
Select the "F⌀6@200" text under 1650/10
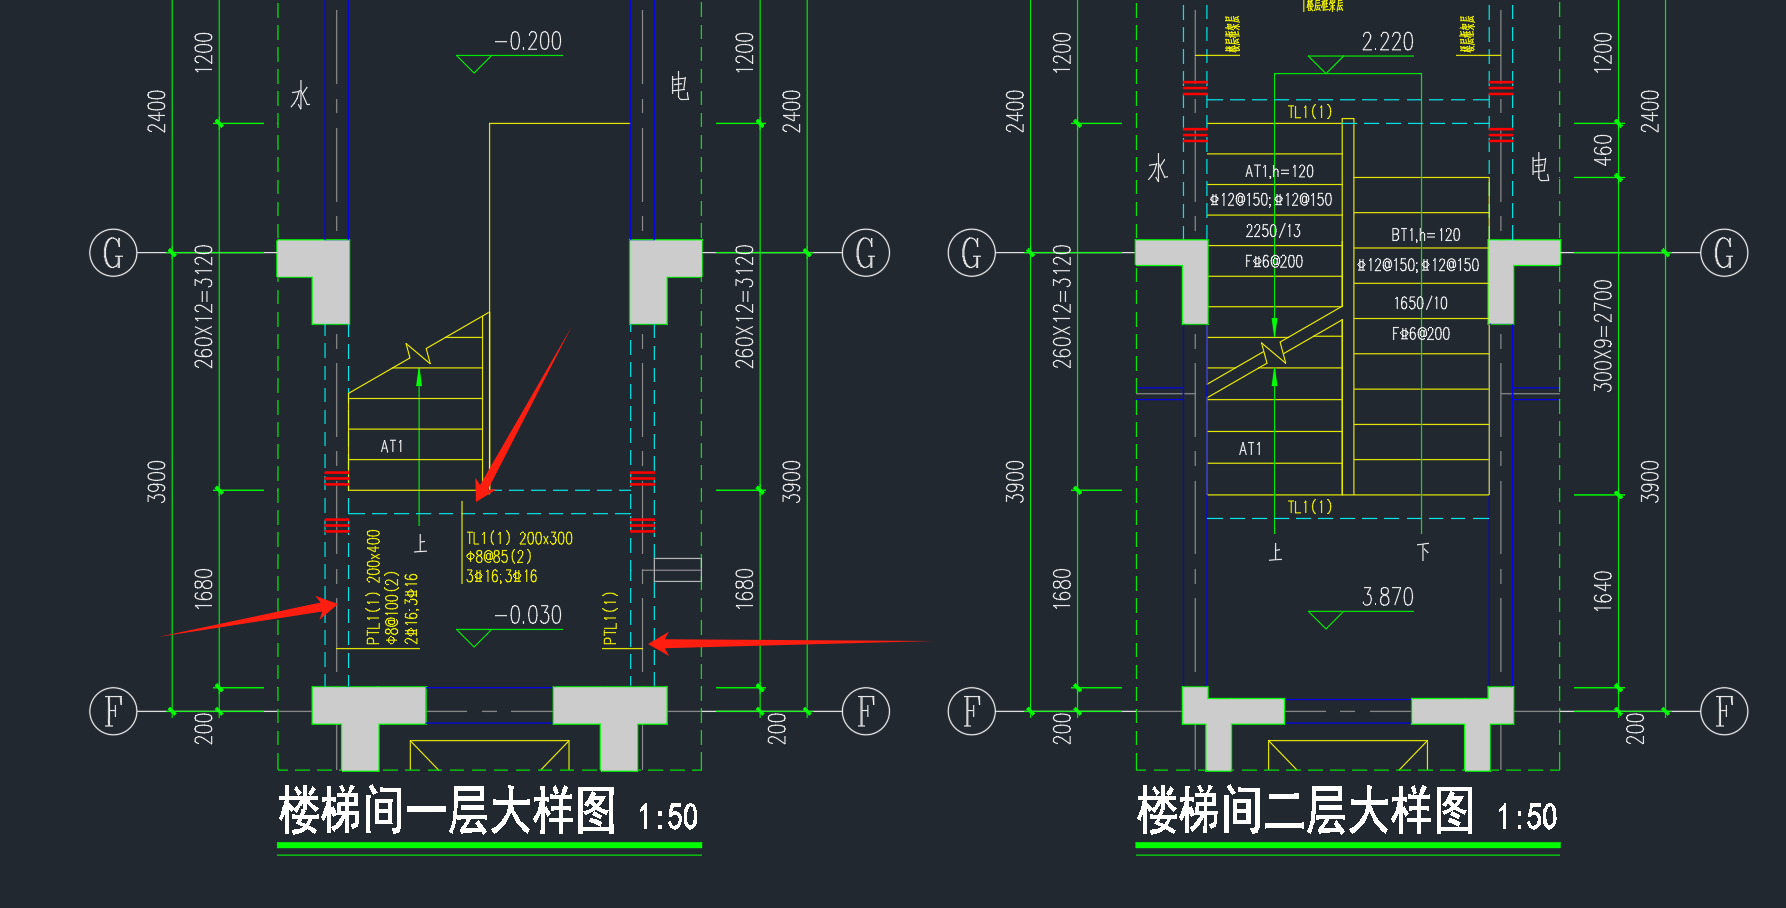(x=1420, y=334)
